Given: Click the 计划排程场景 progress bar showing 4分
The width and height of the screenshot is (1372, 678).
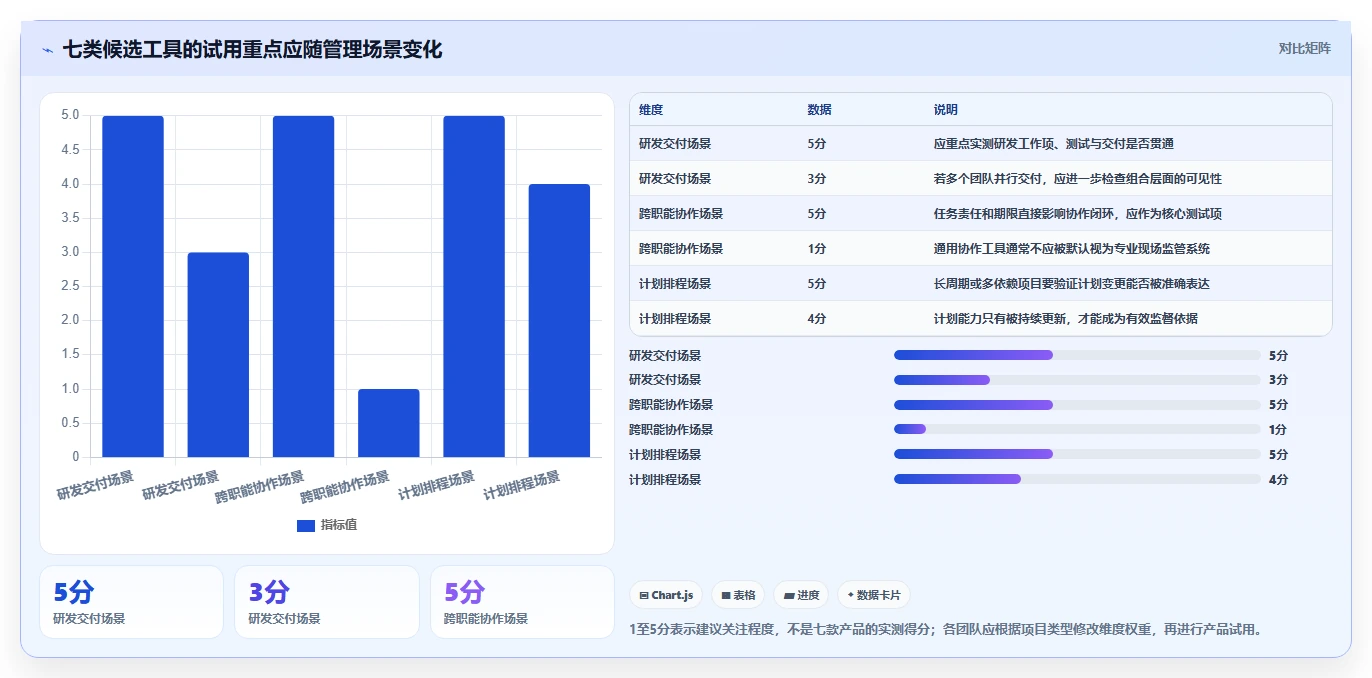Looking at the screenshot, I should click(x=1077, y=479).
